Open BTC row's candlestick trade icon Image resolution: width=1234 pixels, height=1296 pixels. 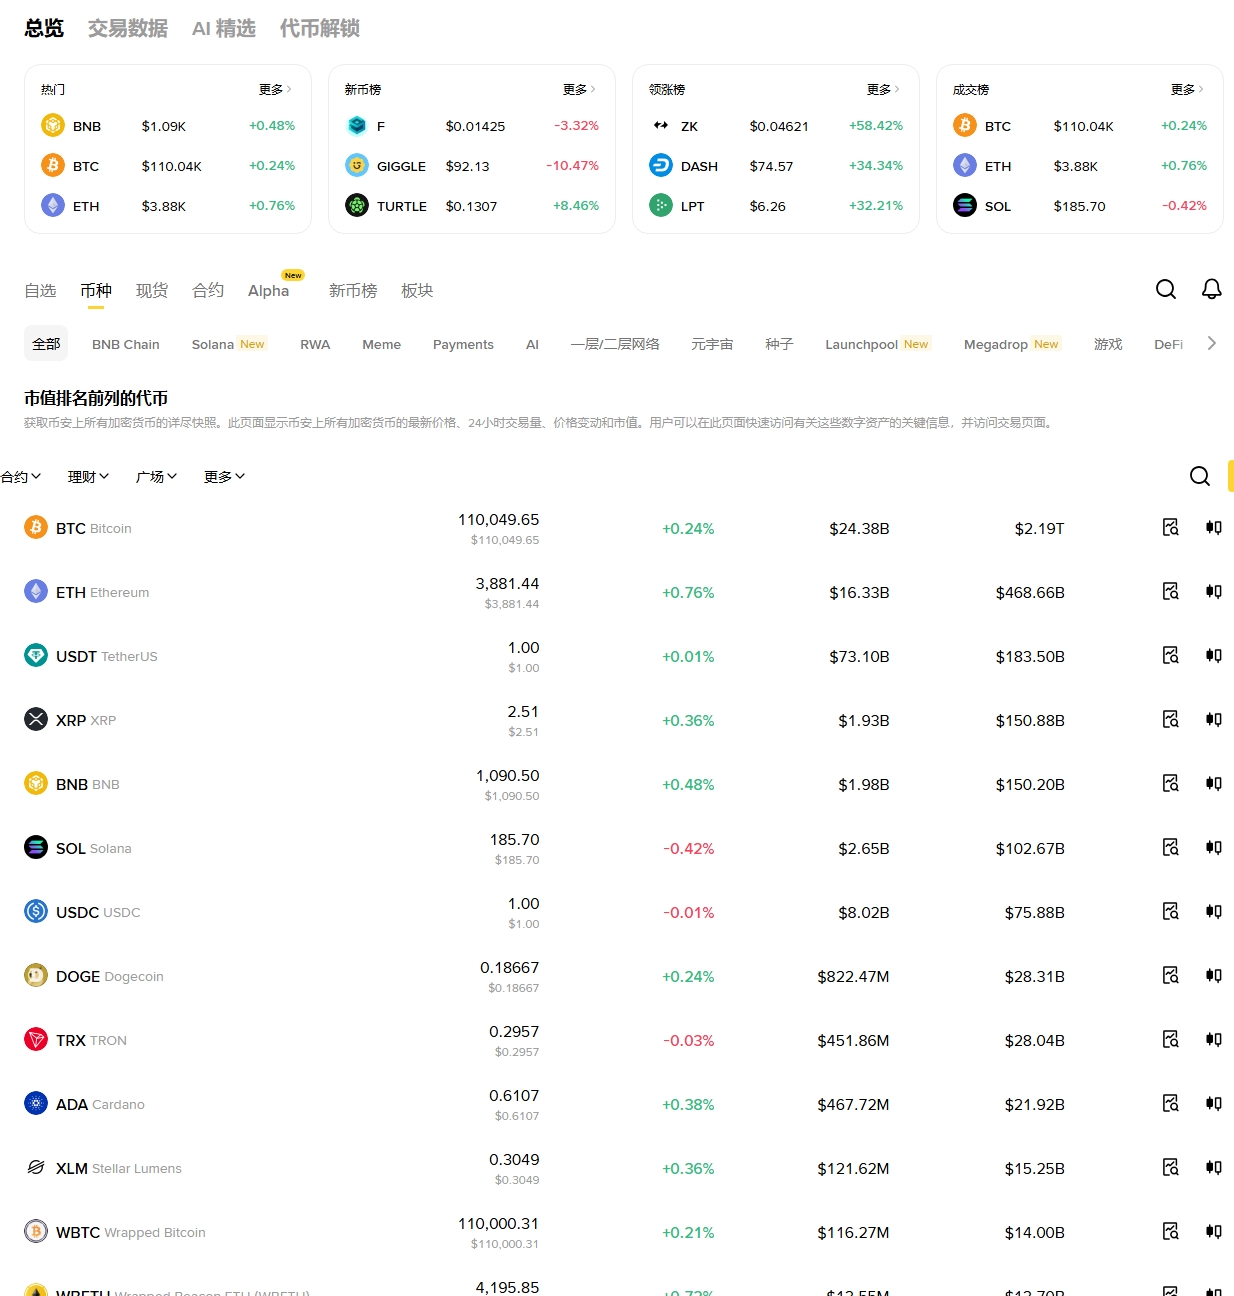(x=1213, y=527)
